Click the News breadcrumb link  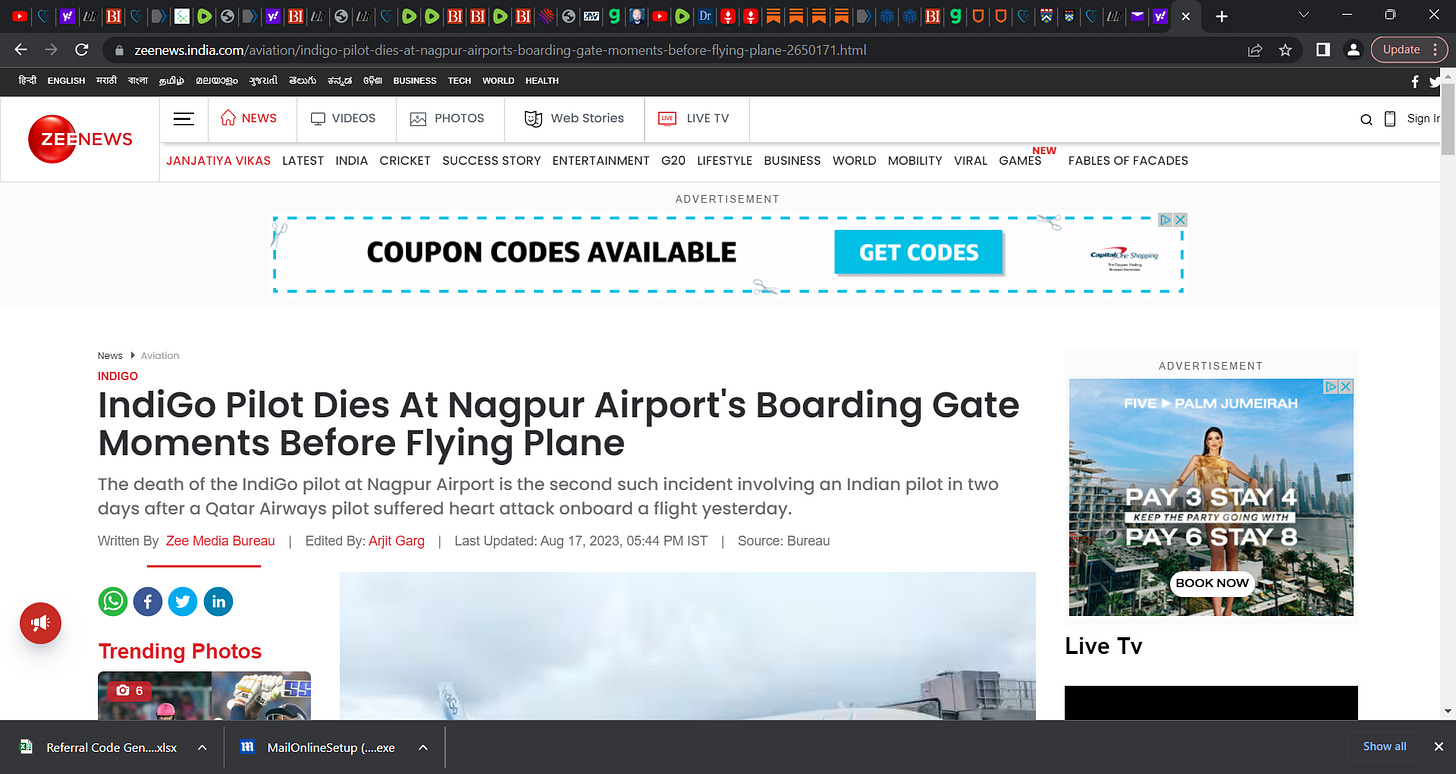[110, 356]
